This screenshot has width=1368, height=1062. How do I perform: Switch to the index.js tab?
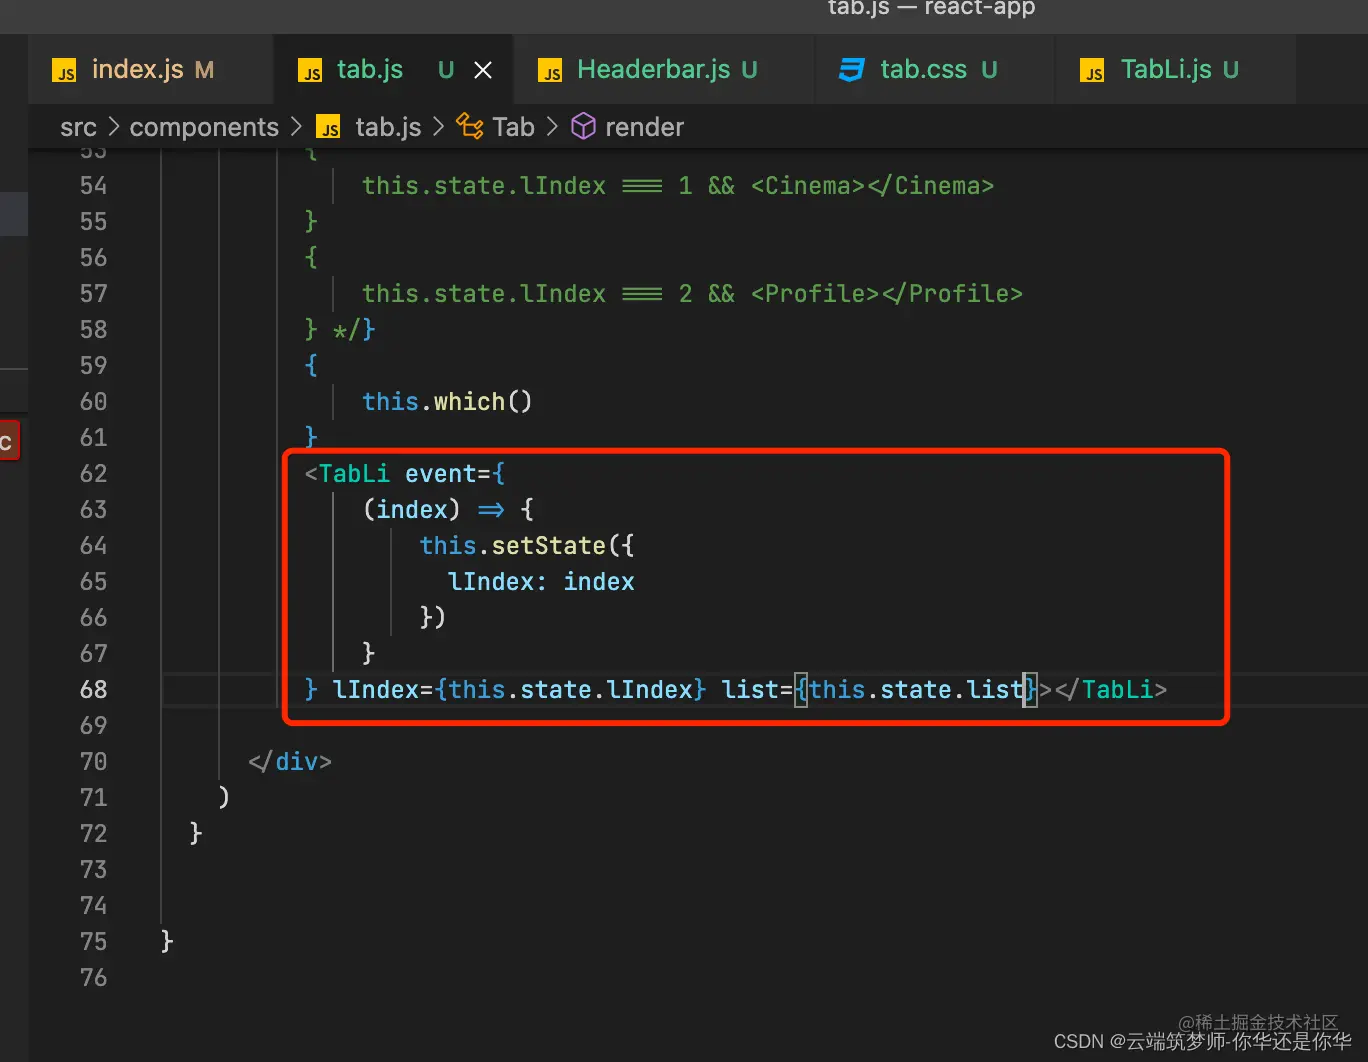150,70
